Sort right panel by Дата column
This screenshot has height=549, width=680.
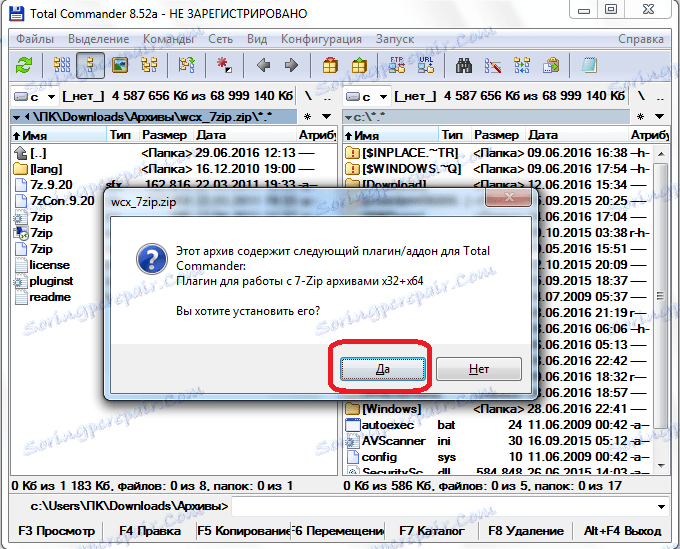pyautogui.click(x=577, y=135)
